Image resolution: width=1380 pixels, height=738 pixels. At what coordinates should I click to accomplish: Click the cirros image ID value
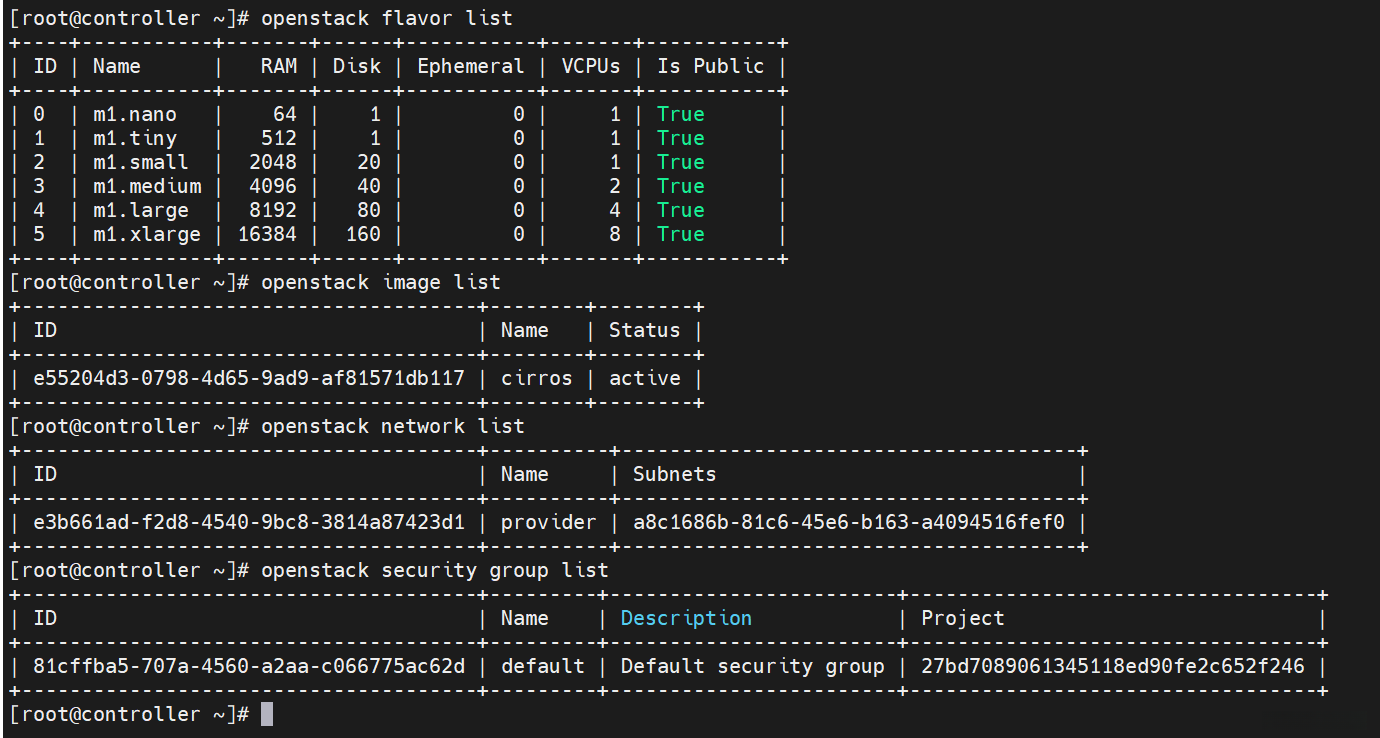[x=249, y=378]
